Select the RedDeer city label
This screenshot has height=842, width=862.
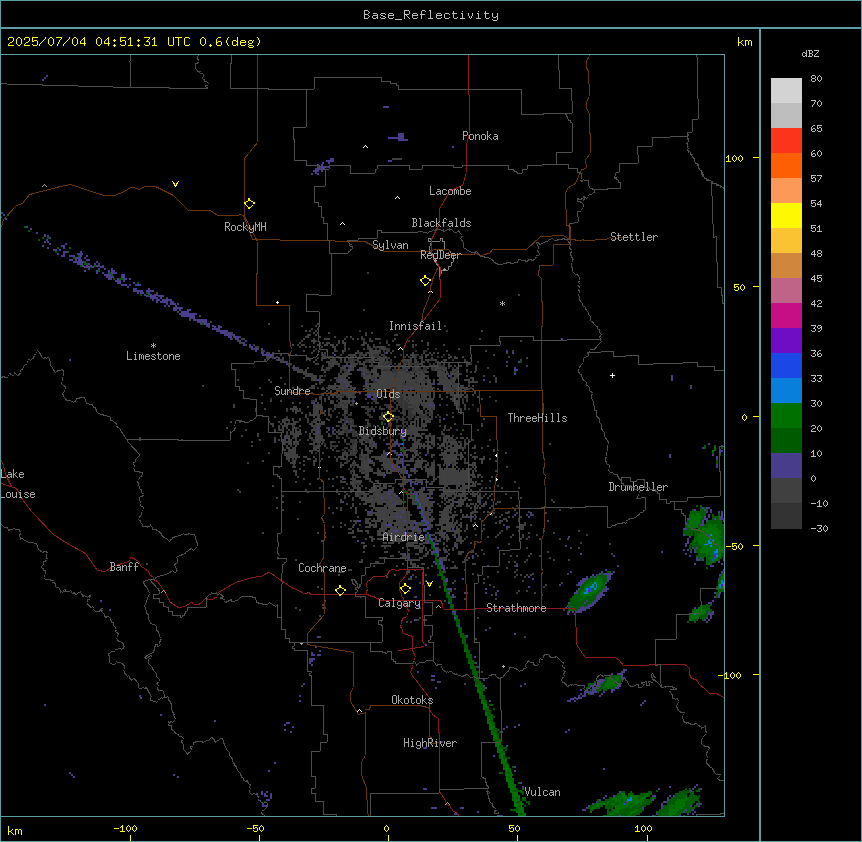pyautogui.click(x=440, y=255)
